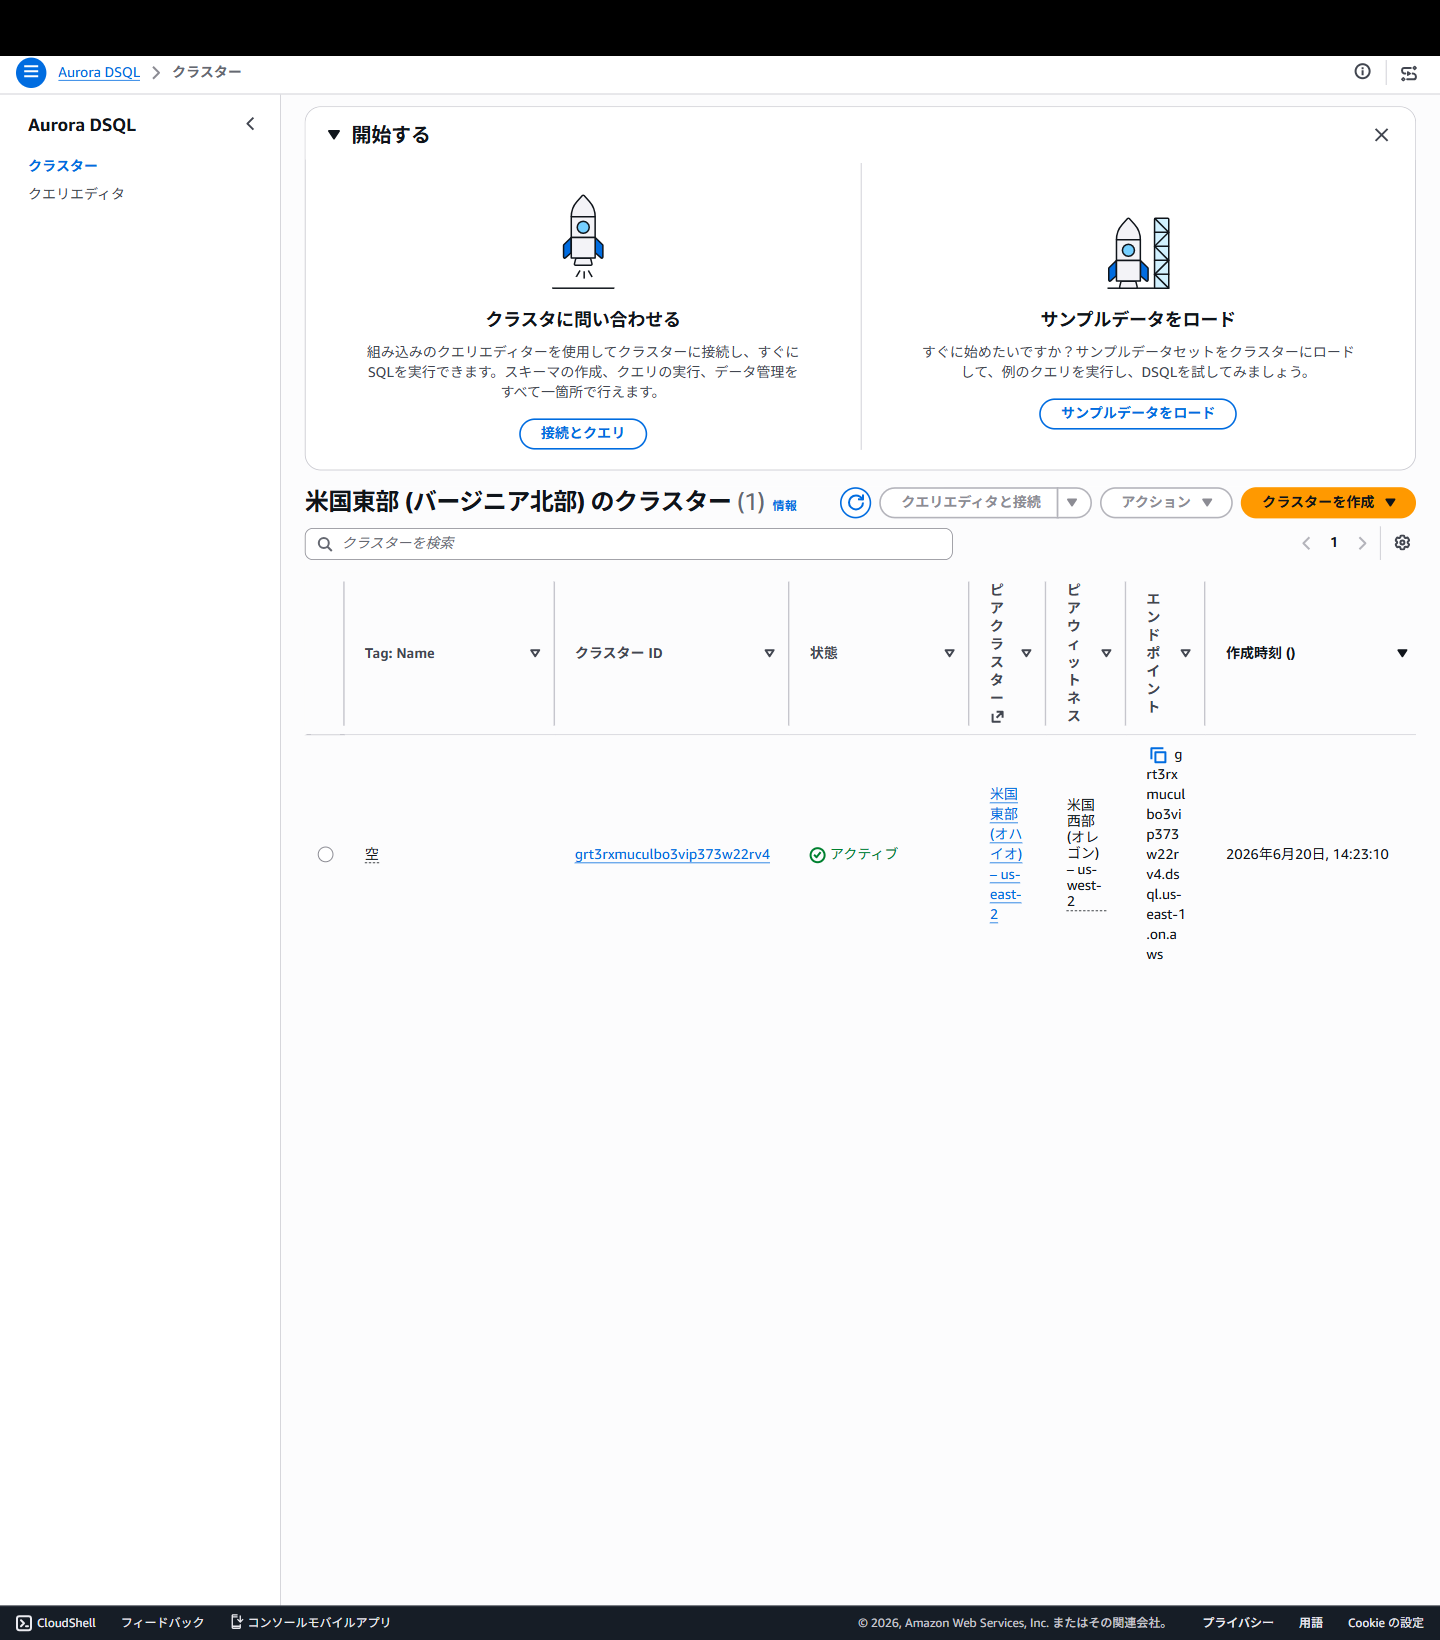Screen dimensions: 1440x1640
Task: Open the 情報 info link
Action: 785,506
